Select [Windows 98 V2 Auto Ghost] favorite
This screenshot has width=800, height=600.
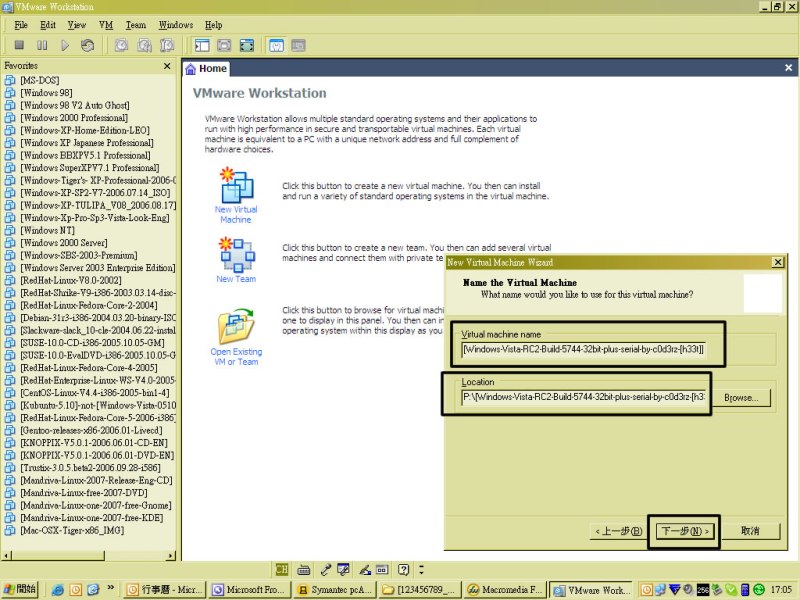pyautogui.click(x=74, y=105)
